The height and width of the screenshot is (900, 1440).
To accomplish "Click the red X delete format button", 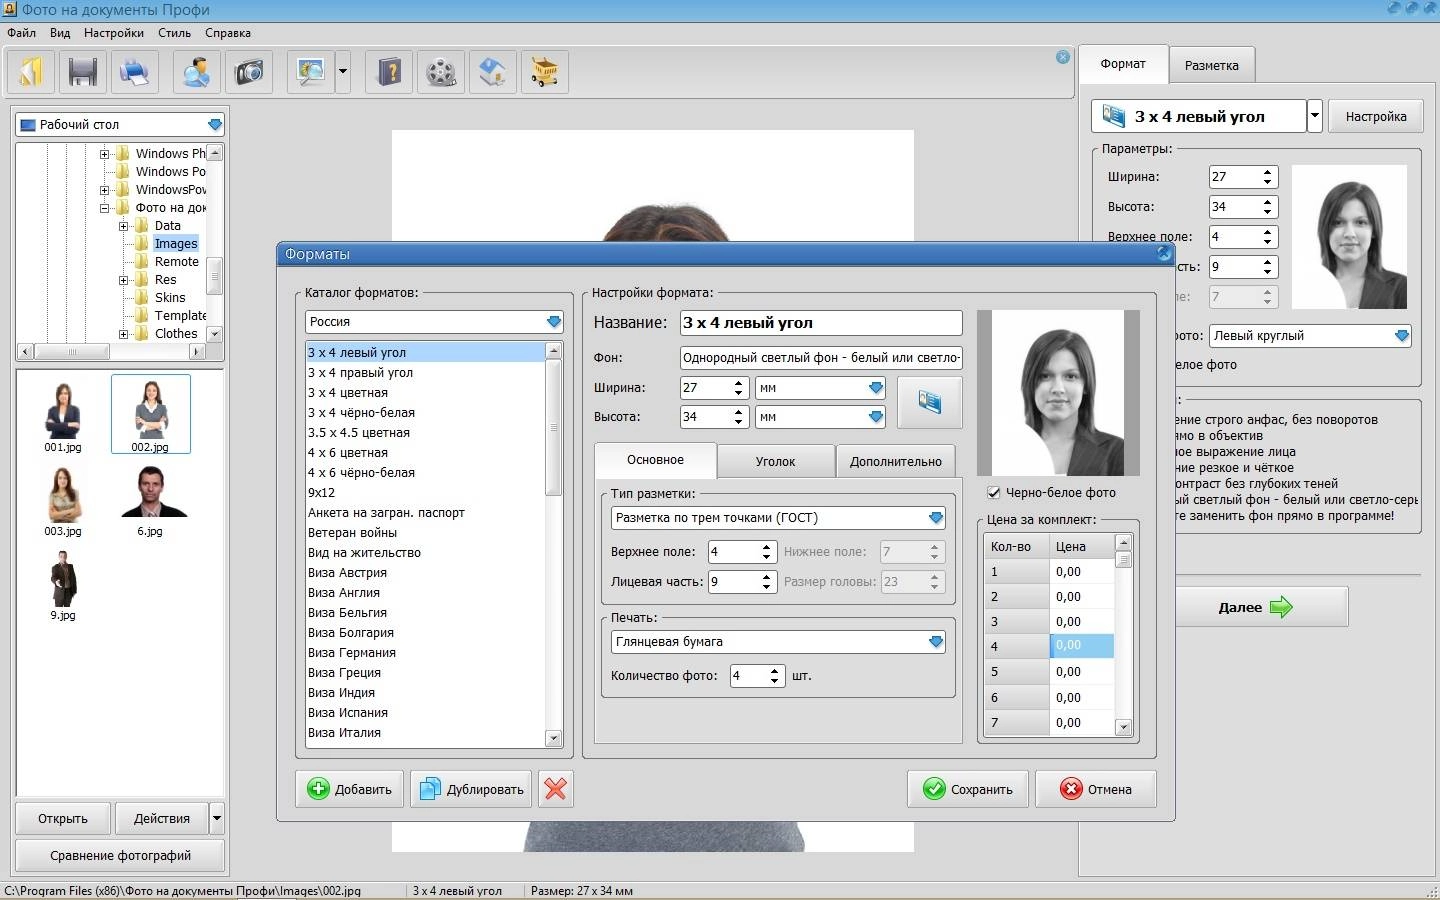I will (x=556, y=789).
